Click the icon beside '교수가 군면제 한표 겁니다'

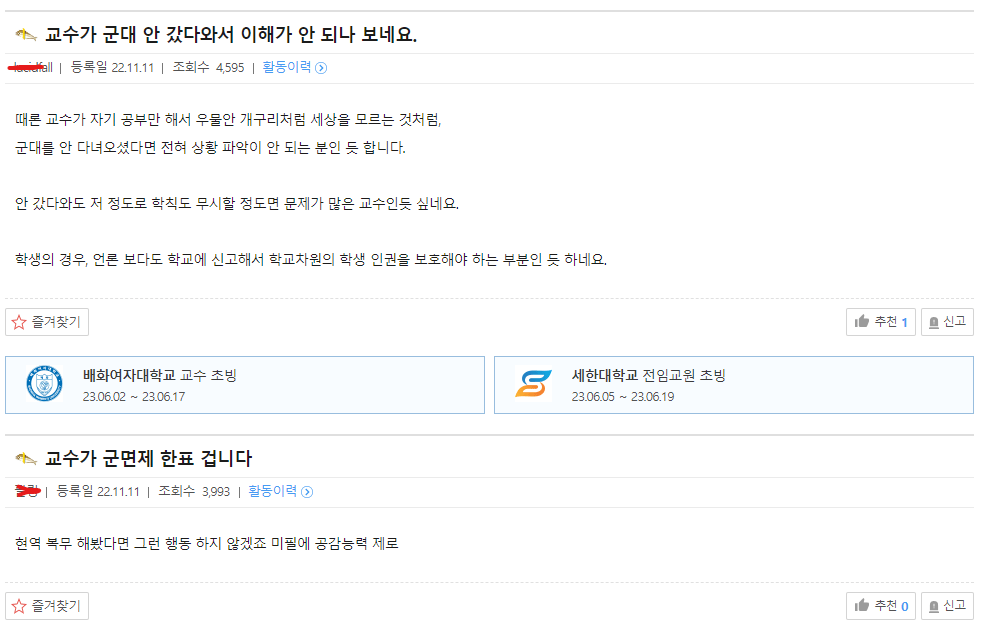(x=26, y=459)
